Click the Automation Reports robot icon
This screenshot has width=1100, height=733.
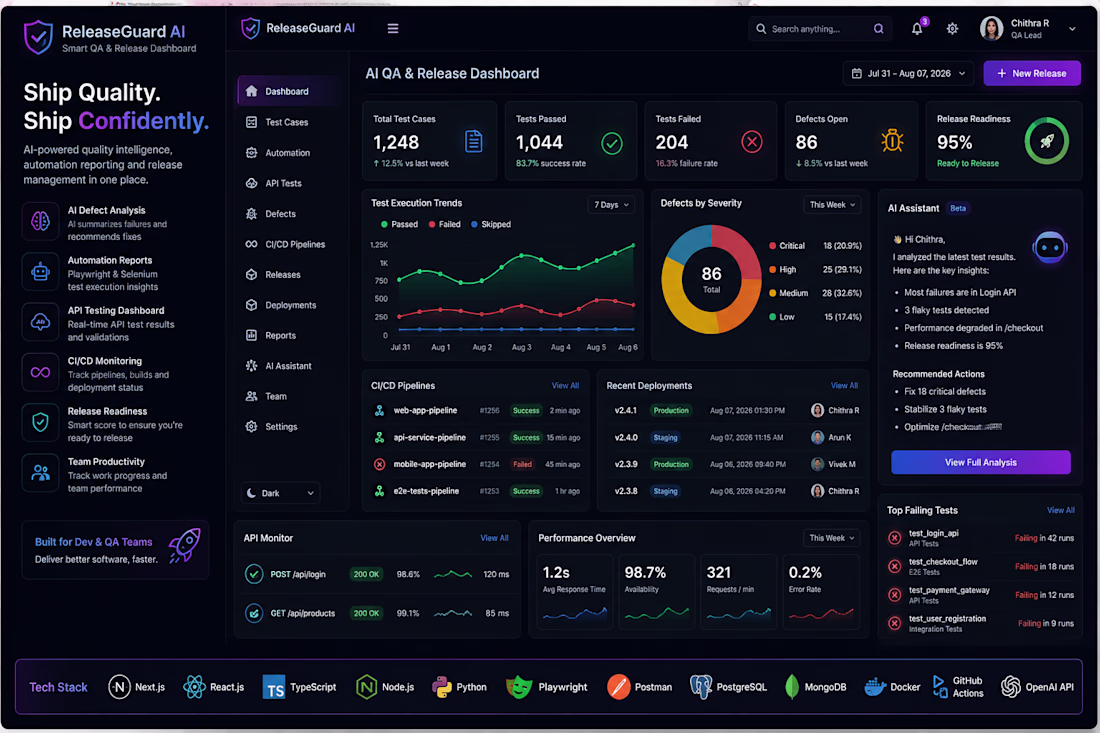tap(40, 271)
